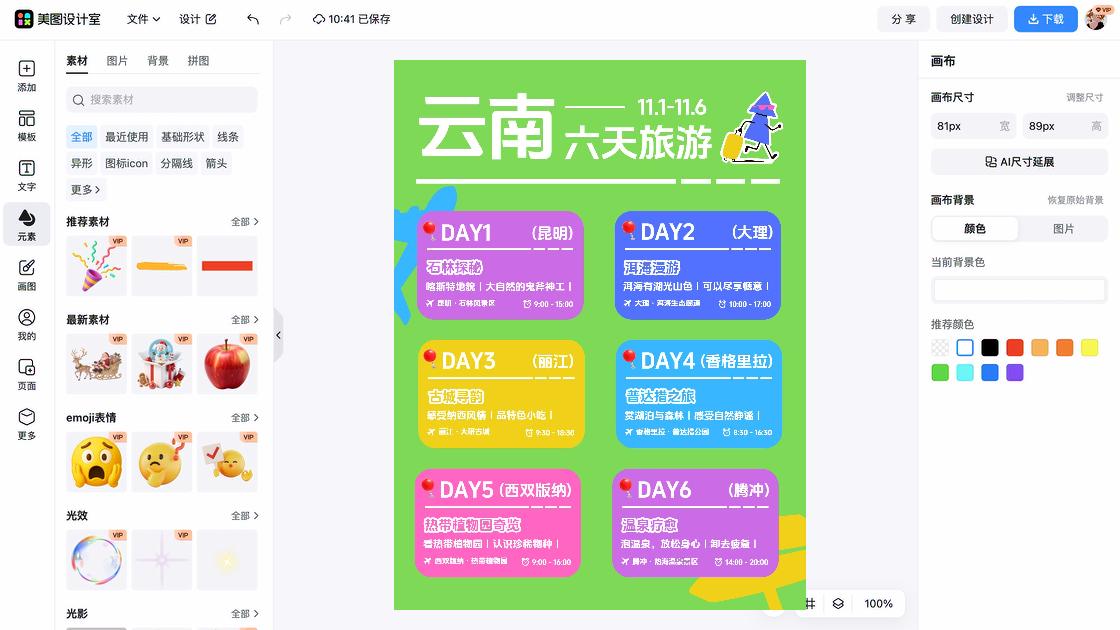
Task: Enable the 基础形状 filter
Action: coord(183,136)
